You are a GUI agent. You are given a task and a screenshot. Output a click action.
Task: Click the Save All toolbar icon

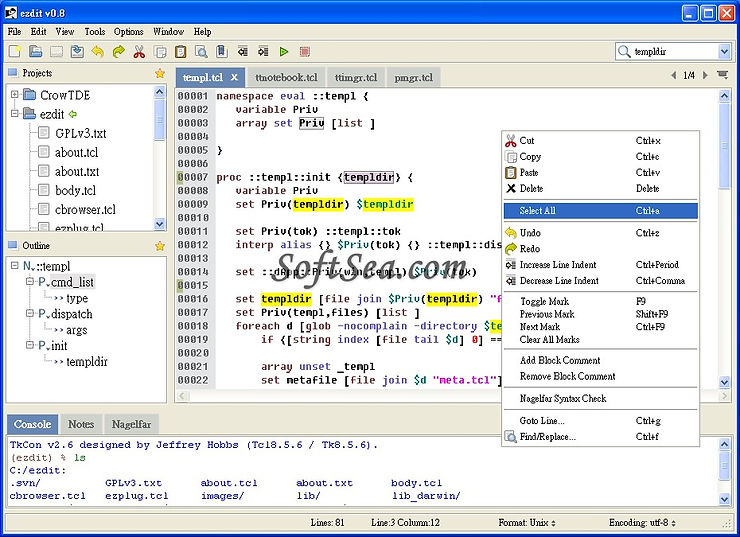pos(77,51)
